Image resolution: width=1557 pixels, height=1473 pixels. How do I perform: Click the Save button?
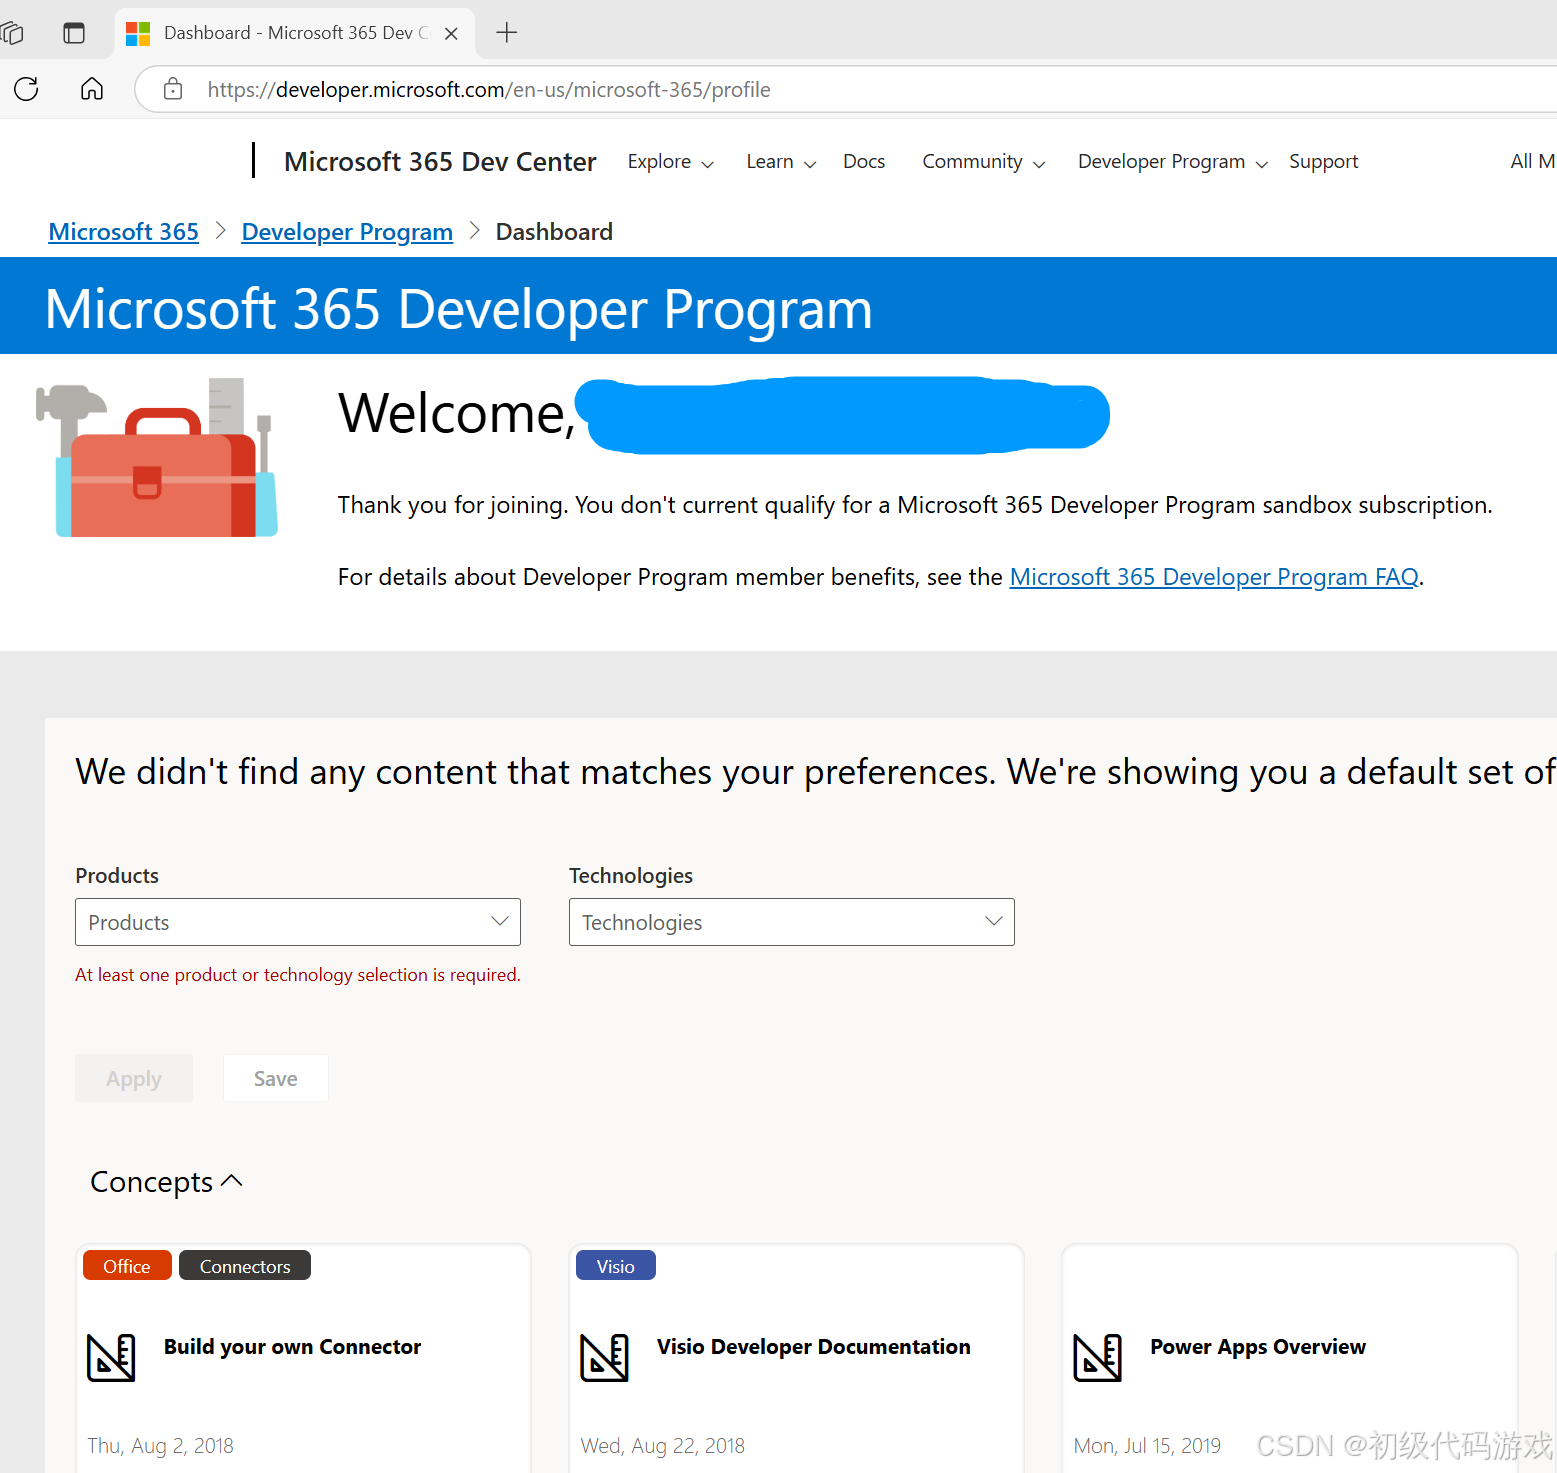(276, 1078)
